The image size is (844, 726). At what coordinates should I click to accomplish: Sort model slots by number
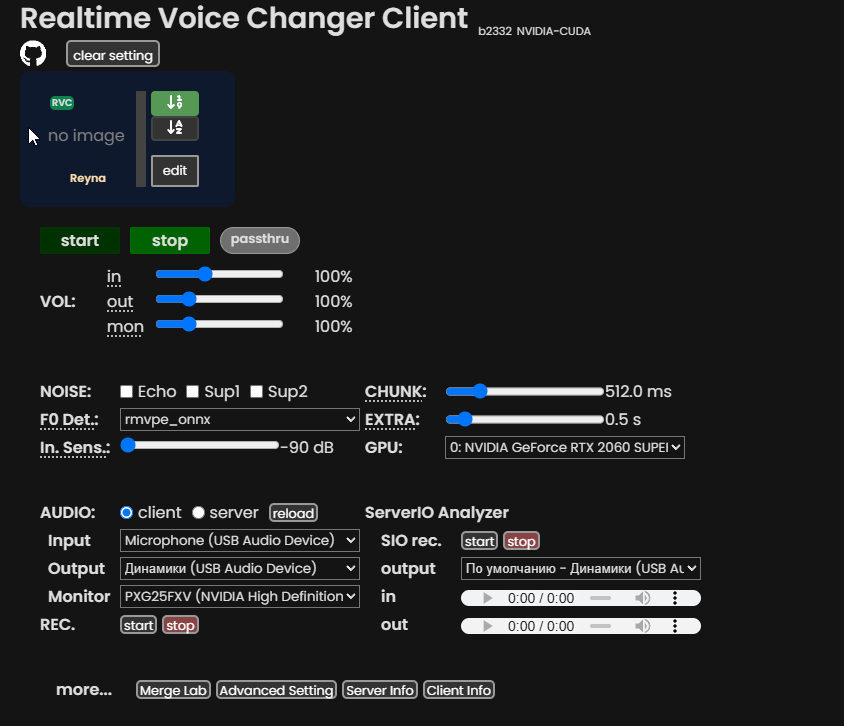175,103
